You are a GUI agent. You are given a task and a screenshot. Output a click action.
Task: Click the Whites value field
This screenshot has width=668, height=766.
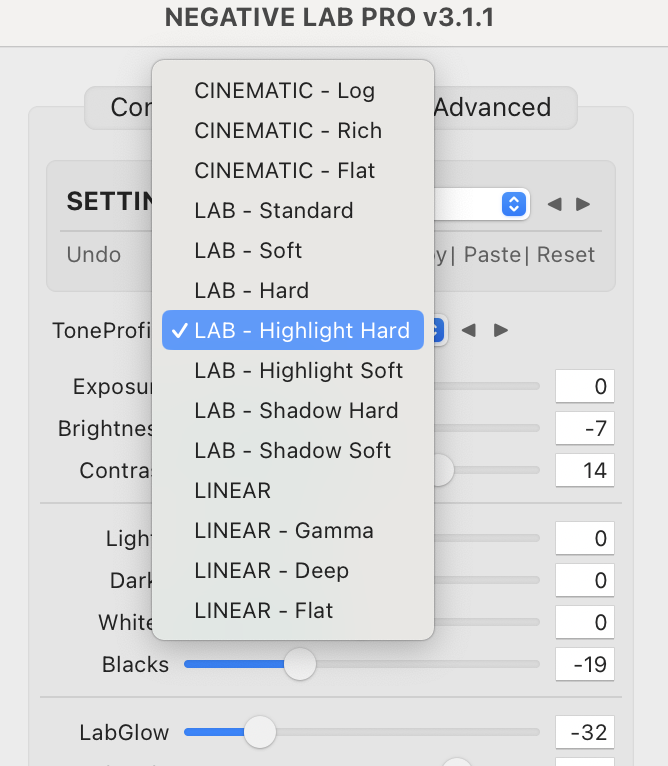(x=584, y=622)
